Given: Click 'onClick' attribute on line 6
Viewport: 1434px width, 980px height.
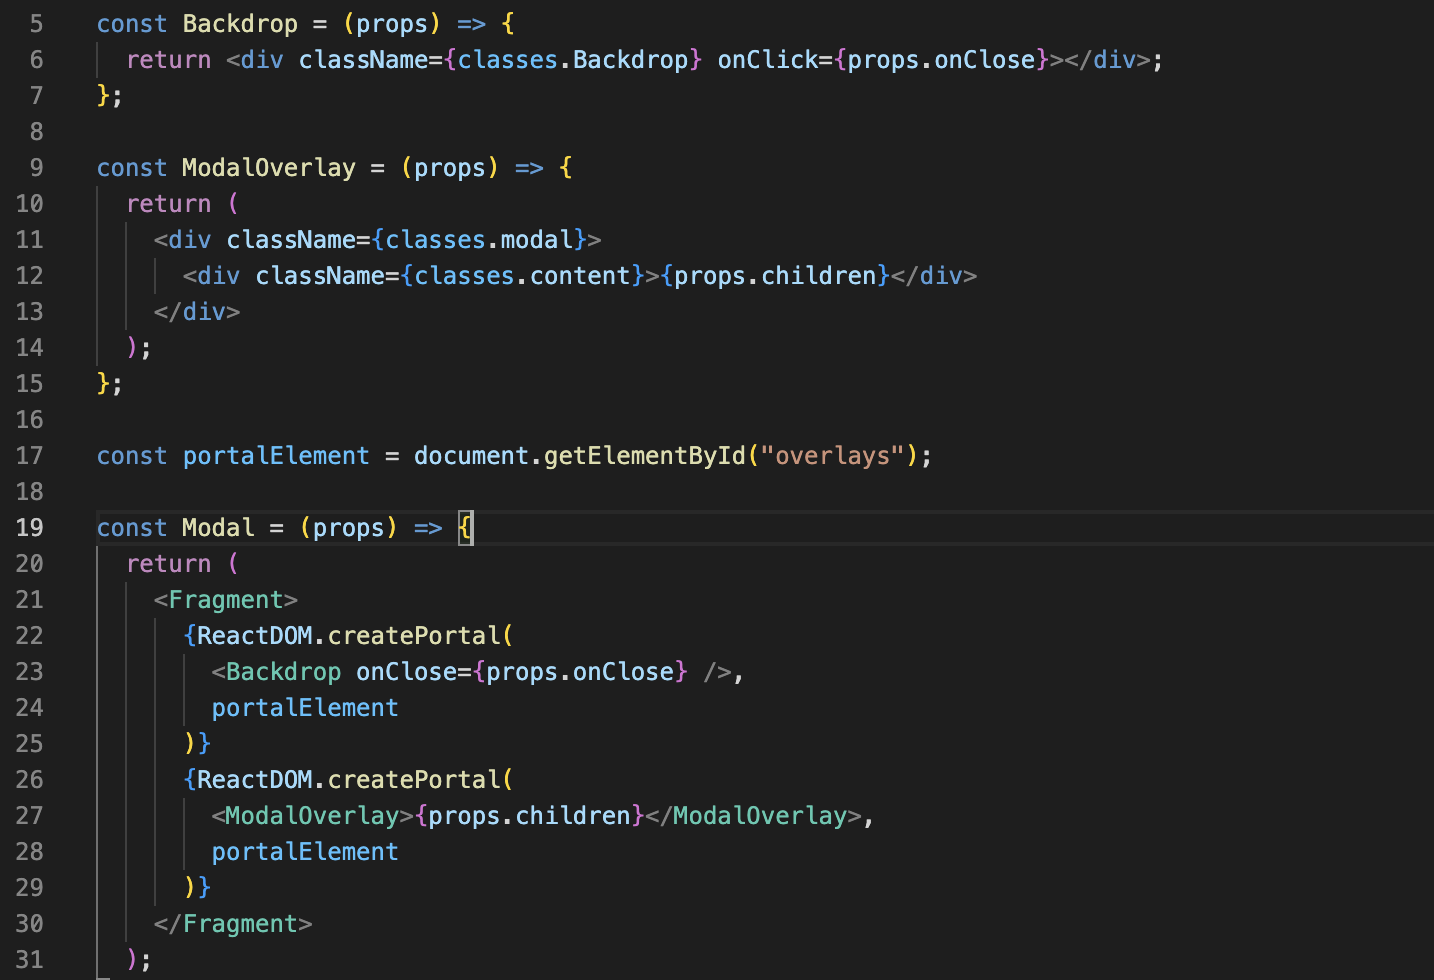Looking at the screenshot, I should pyautogui.click(x=768, y=60).
